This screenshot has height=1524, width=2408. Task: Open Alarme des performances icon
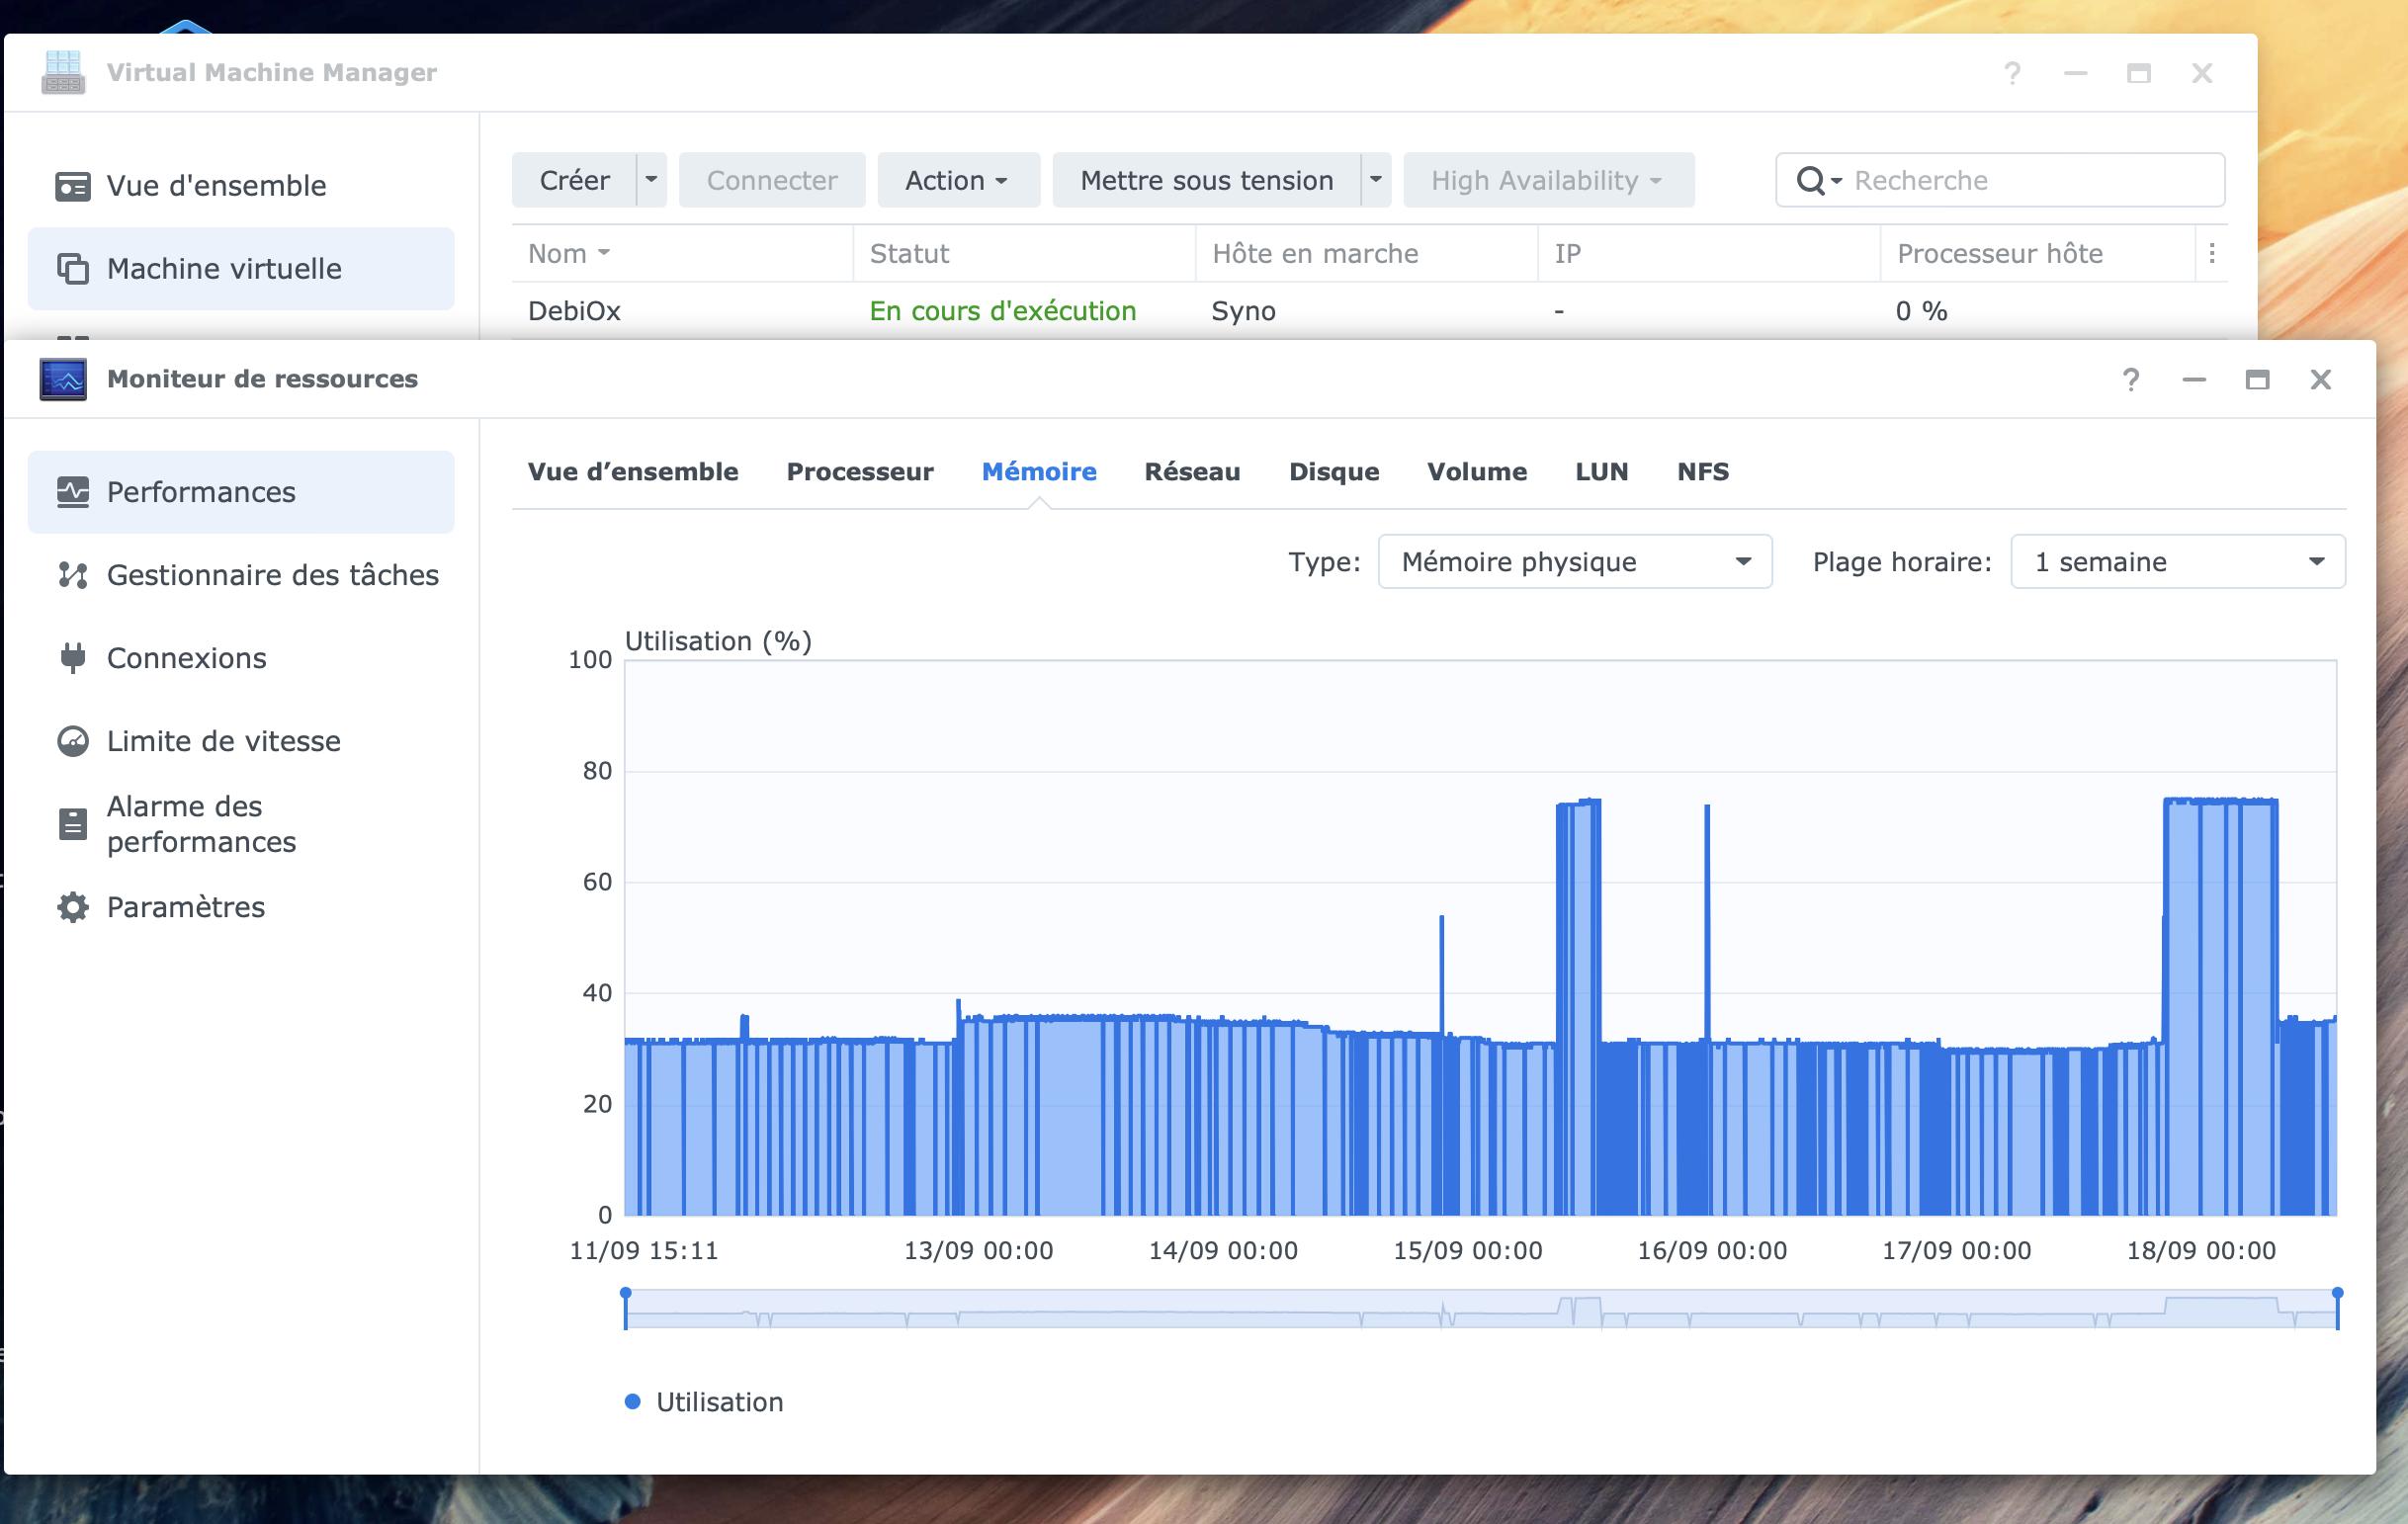point(73,824)
